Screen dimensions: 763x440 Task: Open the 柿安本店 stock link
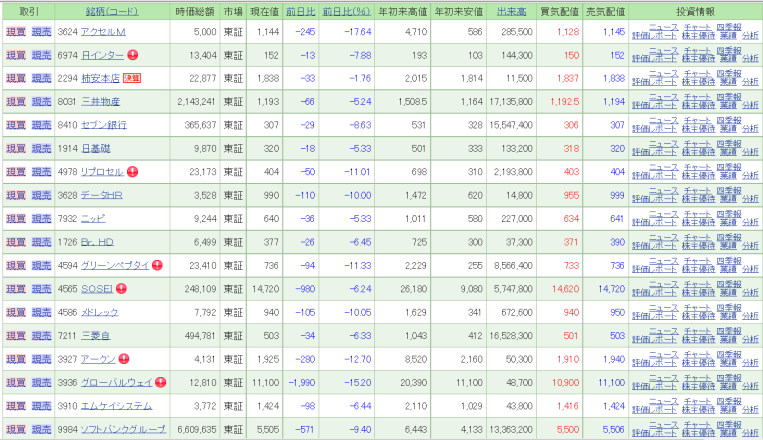(100, 78)
